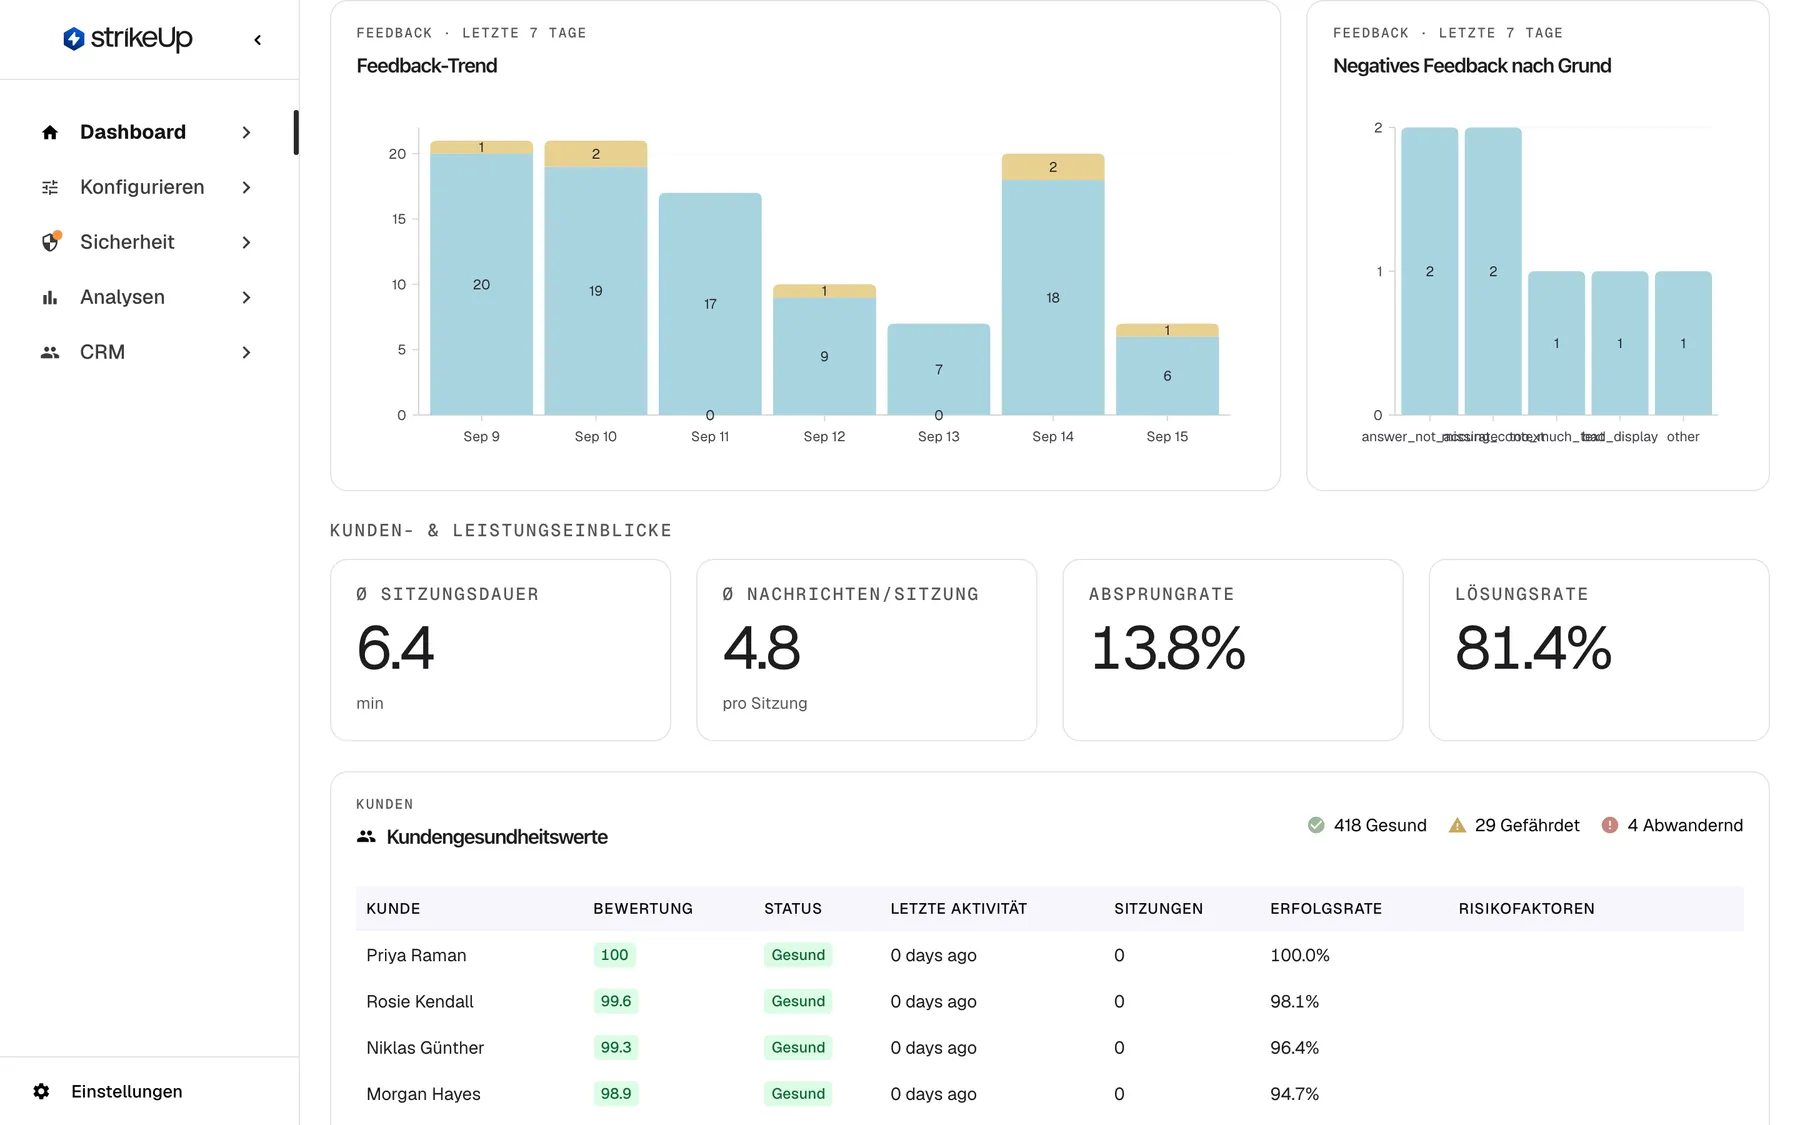1800x1125 pixels.
Task: Open the Dashboard menu item
Action: point(148,132)
